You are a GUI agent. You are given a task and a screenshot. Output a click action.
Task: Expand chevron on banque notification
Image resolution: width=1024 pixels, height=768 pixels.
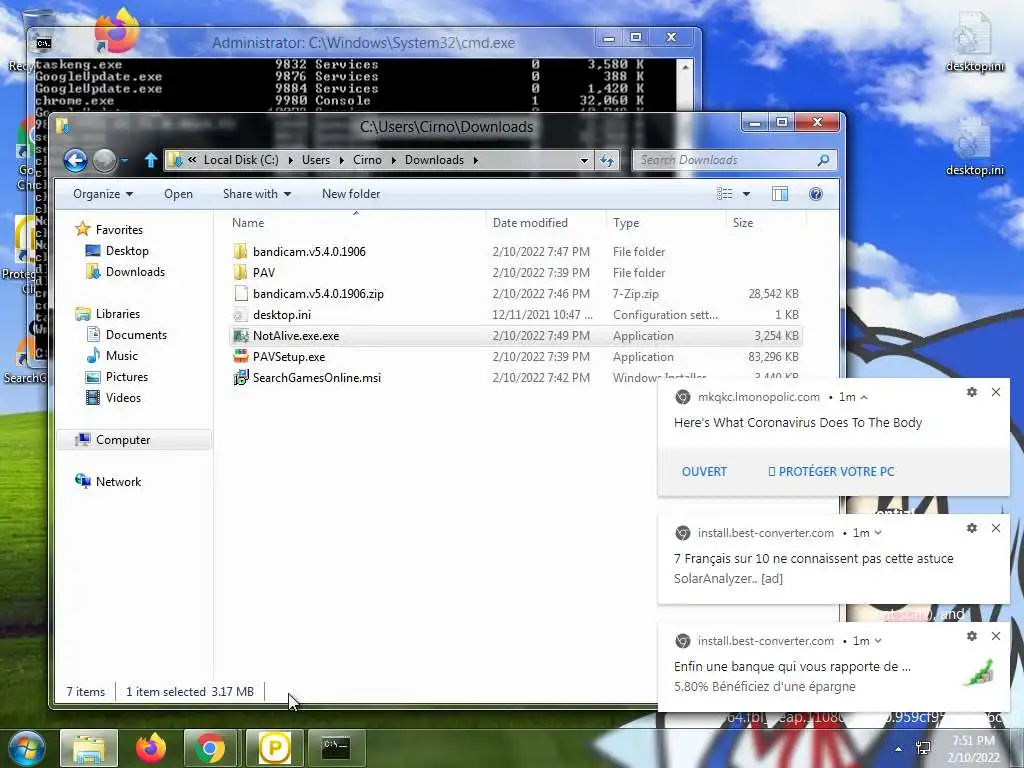pyautogui.click(x=878, y=641)
